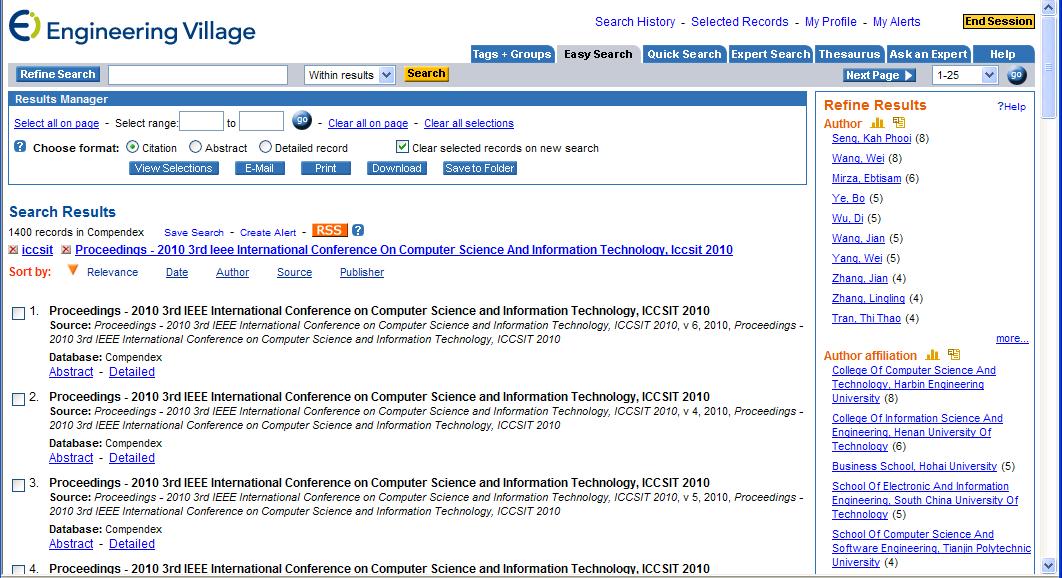Open Search History link
Viewport: 1062px width, 578px height.
coord(635,22)
